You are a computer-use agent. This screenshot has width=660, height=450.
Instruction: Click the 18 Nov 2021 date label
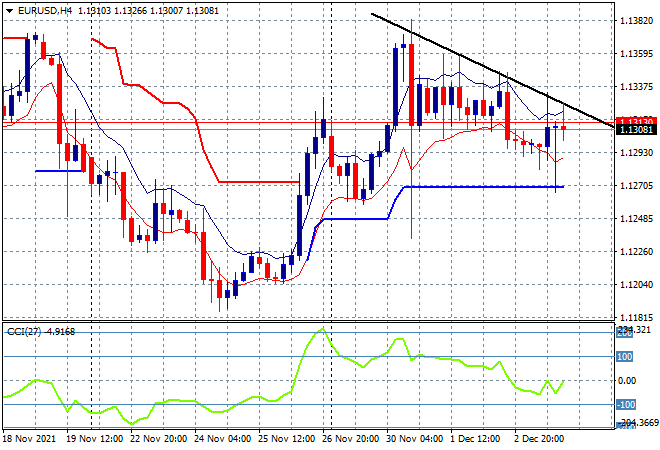29,439
